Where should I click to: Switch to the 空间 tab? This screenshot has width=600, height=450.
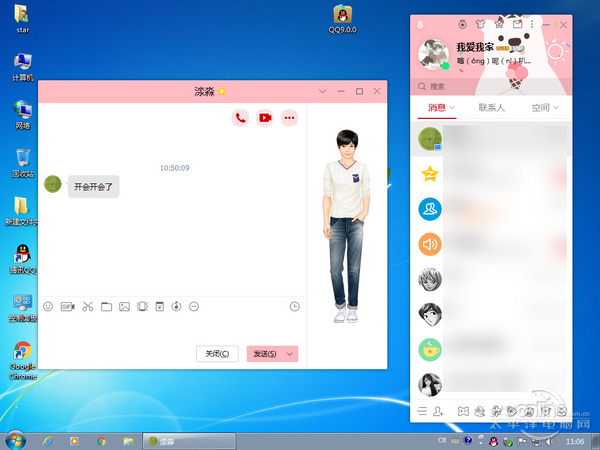tap(540, 108)
